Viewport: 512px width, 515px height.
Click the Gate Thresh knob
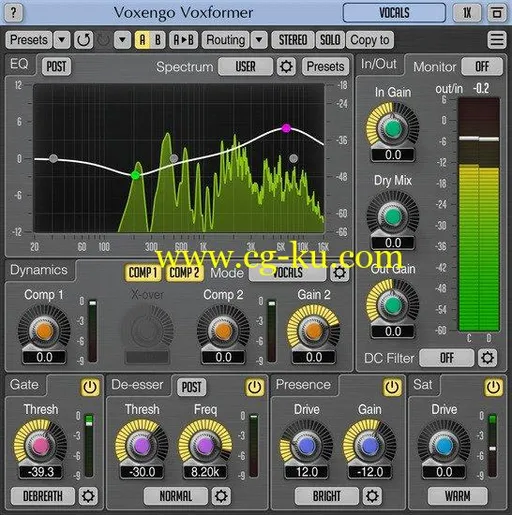[x=40, y=445]
